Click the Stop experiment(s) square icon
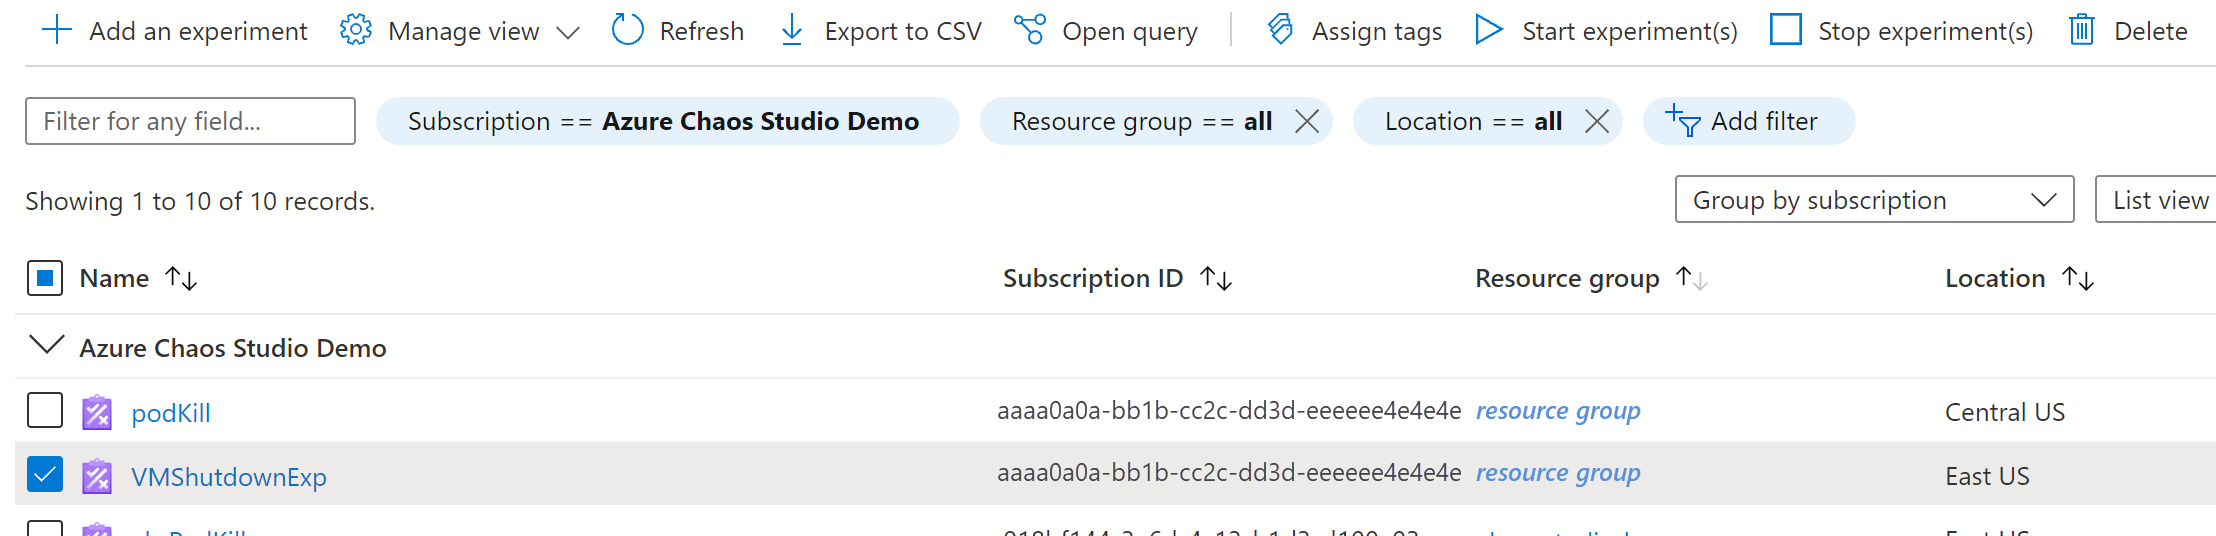 (1786, 30)
